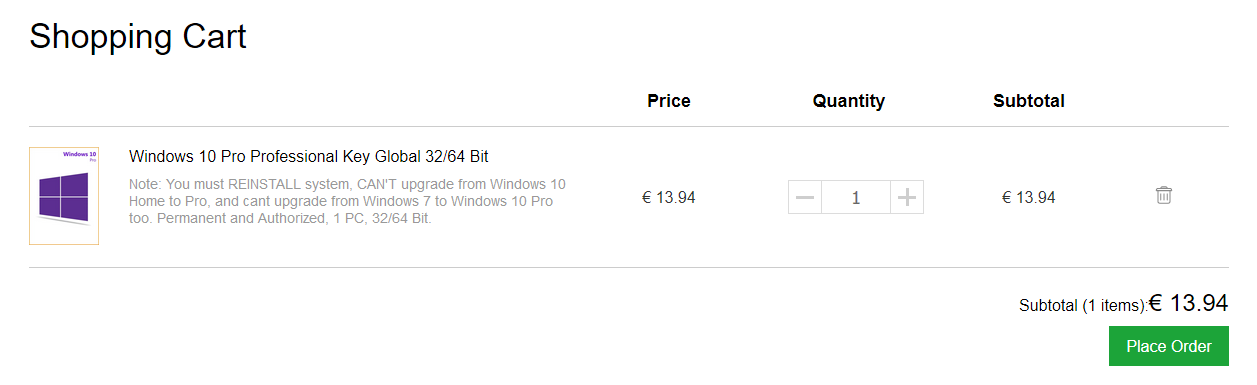
Task: Select the Quantity column header
Action: (849, 101)
